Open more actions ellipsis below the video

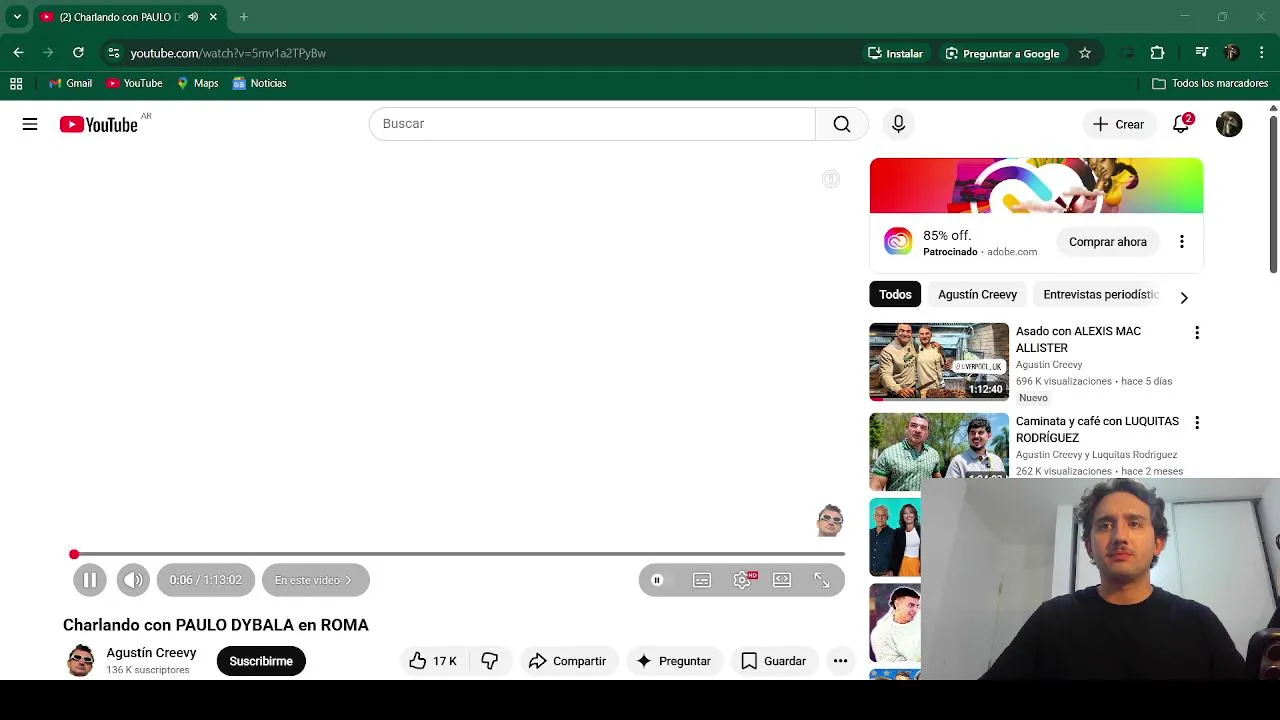pyautogui.click(x=840, y=661)
